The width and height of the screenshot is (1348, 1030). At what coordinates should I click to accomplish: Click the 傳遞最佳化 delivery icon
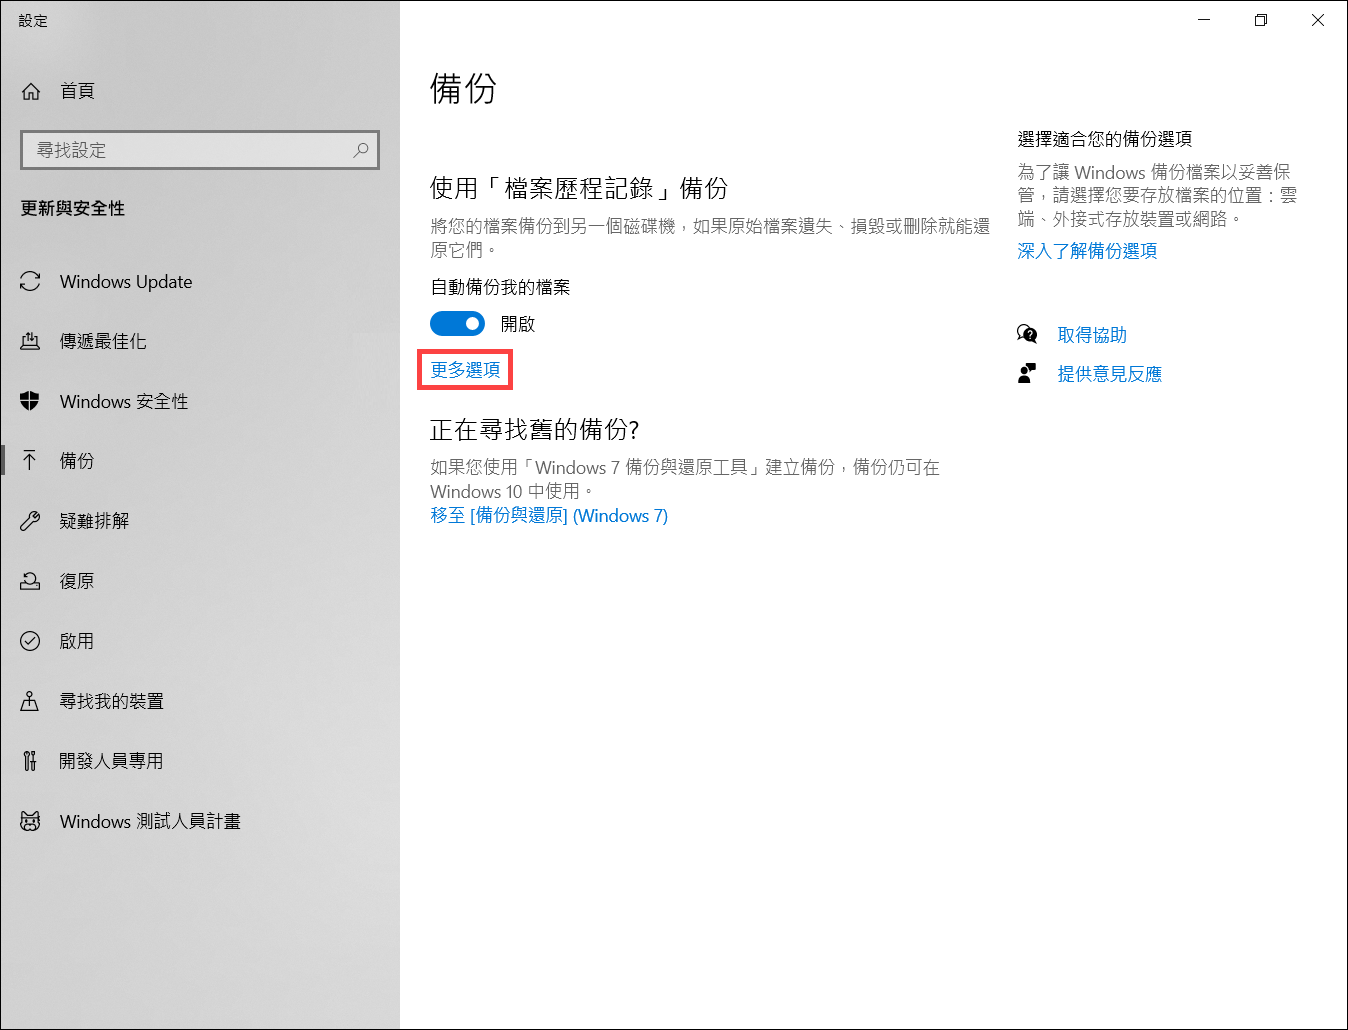[x=30, y=341]
